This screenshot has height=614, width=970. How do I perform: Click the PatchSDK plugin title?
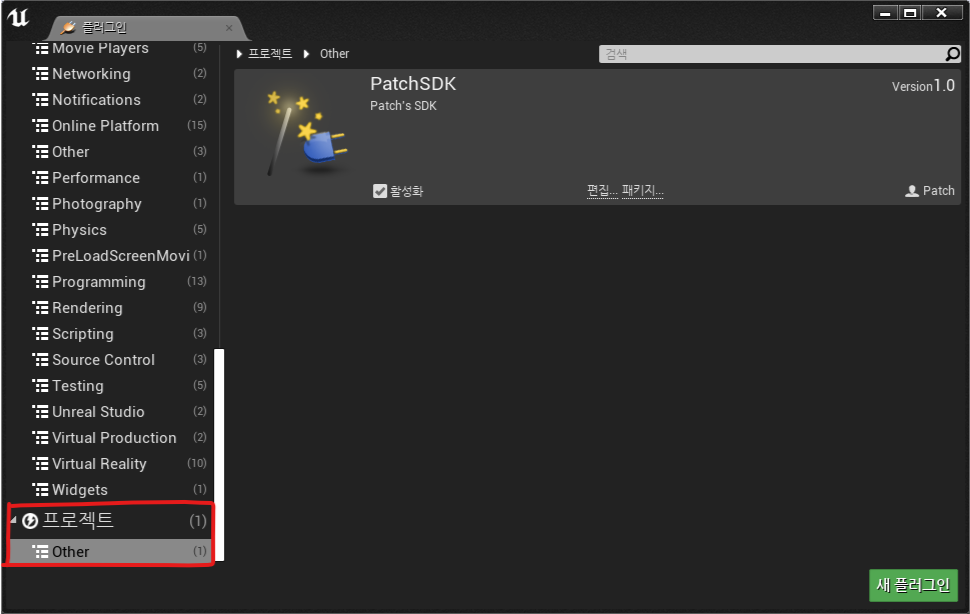(413, 83)
